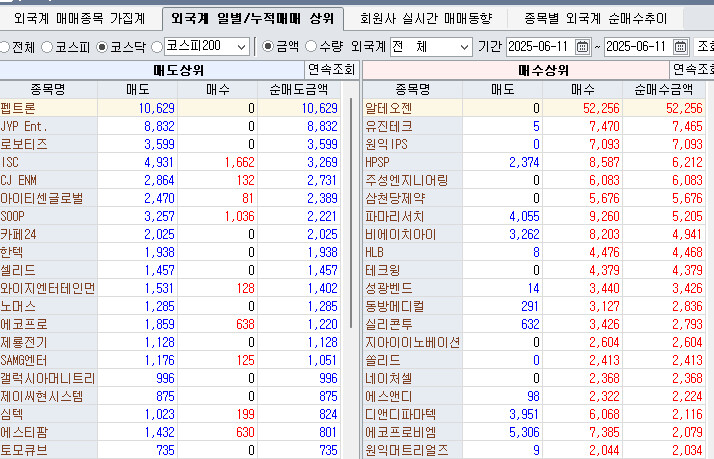
Task: Switch to 외국계 일별/누적매매 상위 tab
Action: [253, 19]
